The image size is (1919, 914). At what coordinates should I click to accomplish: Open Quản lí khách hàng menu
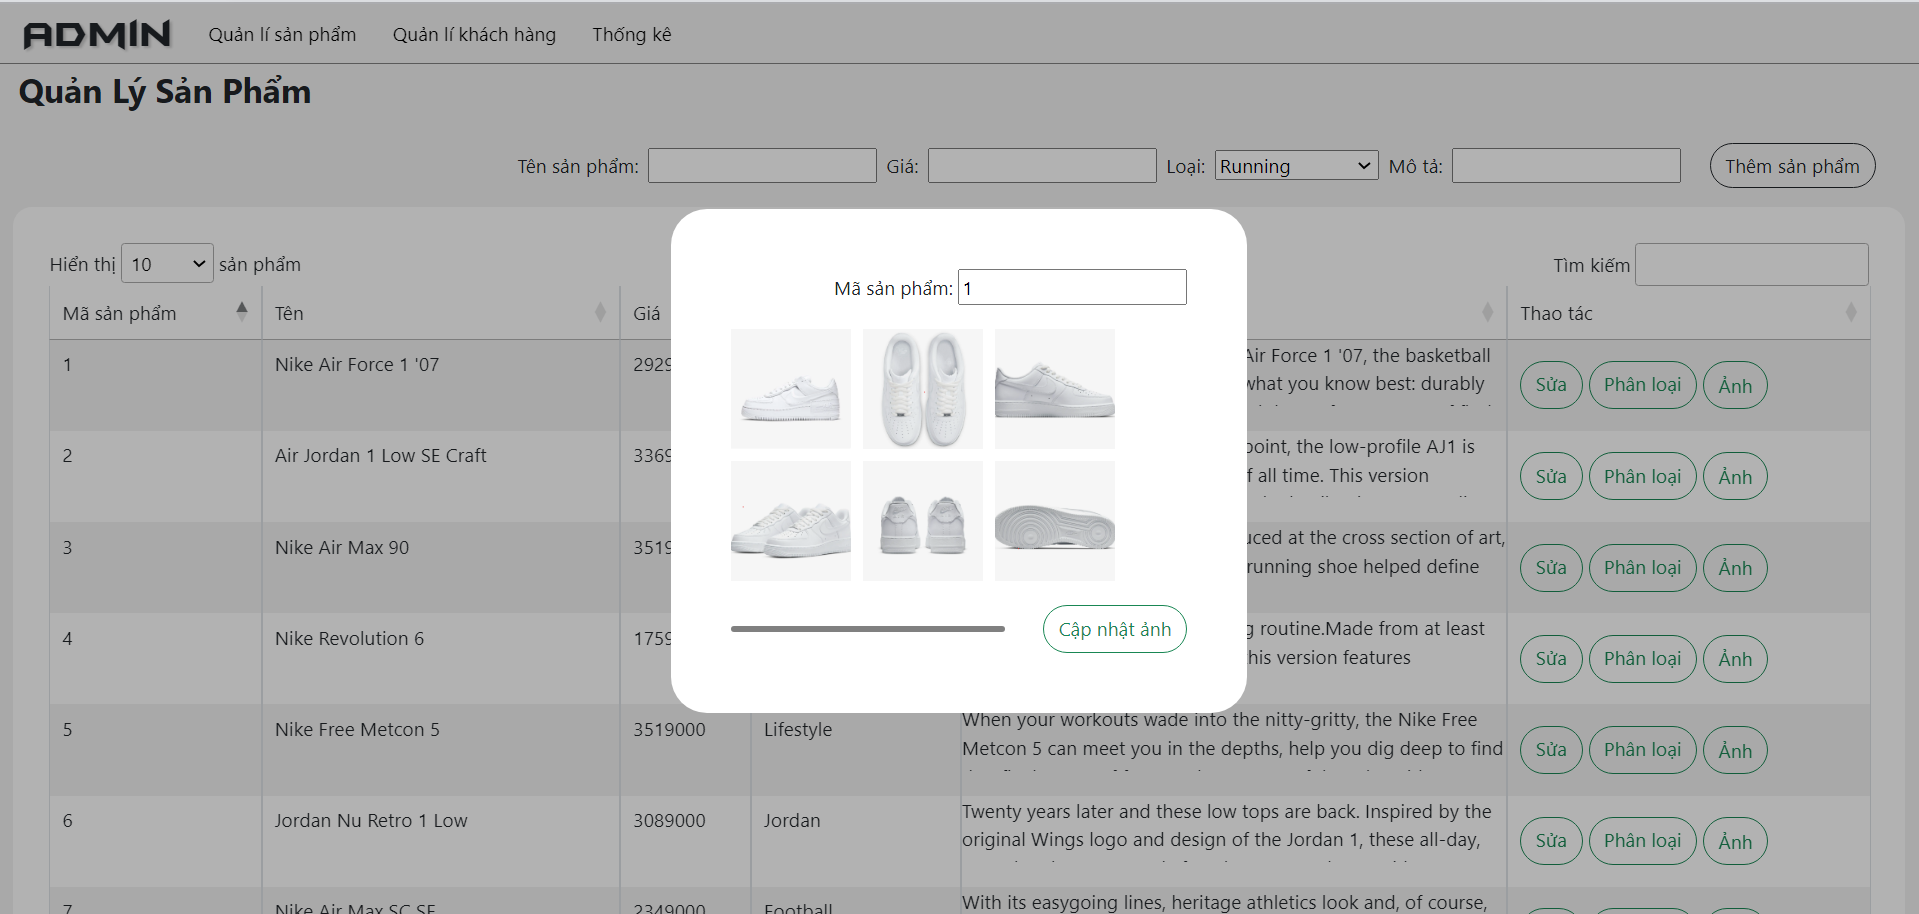point(474,35)
